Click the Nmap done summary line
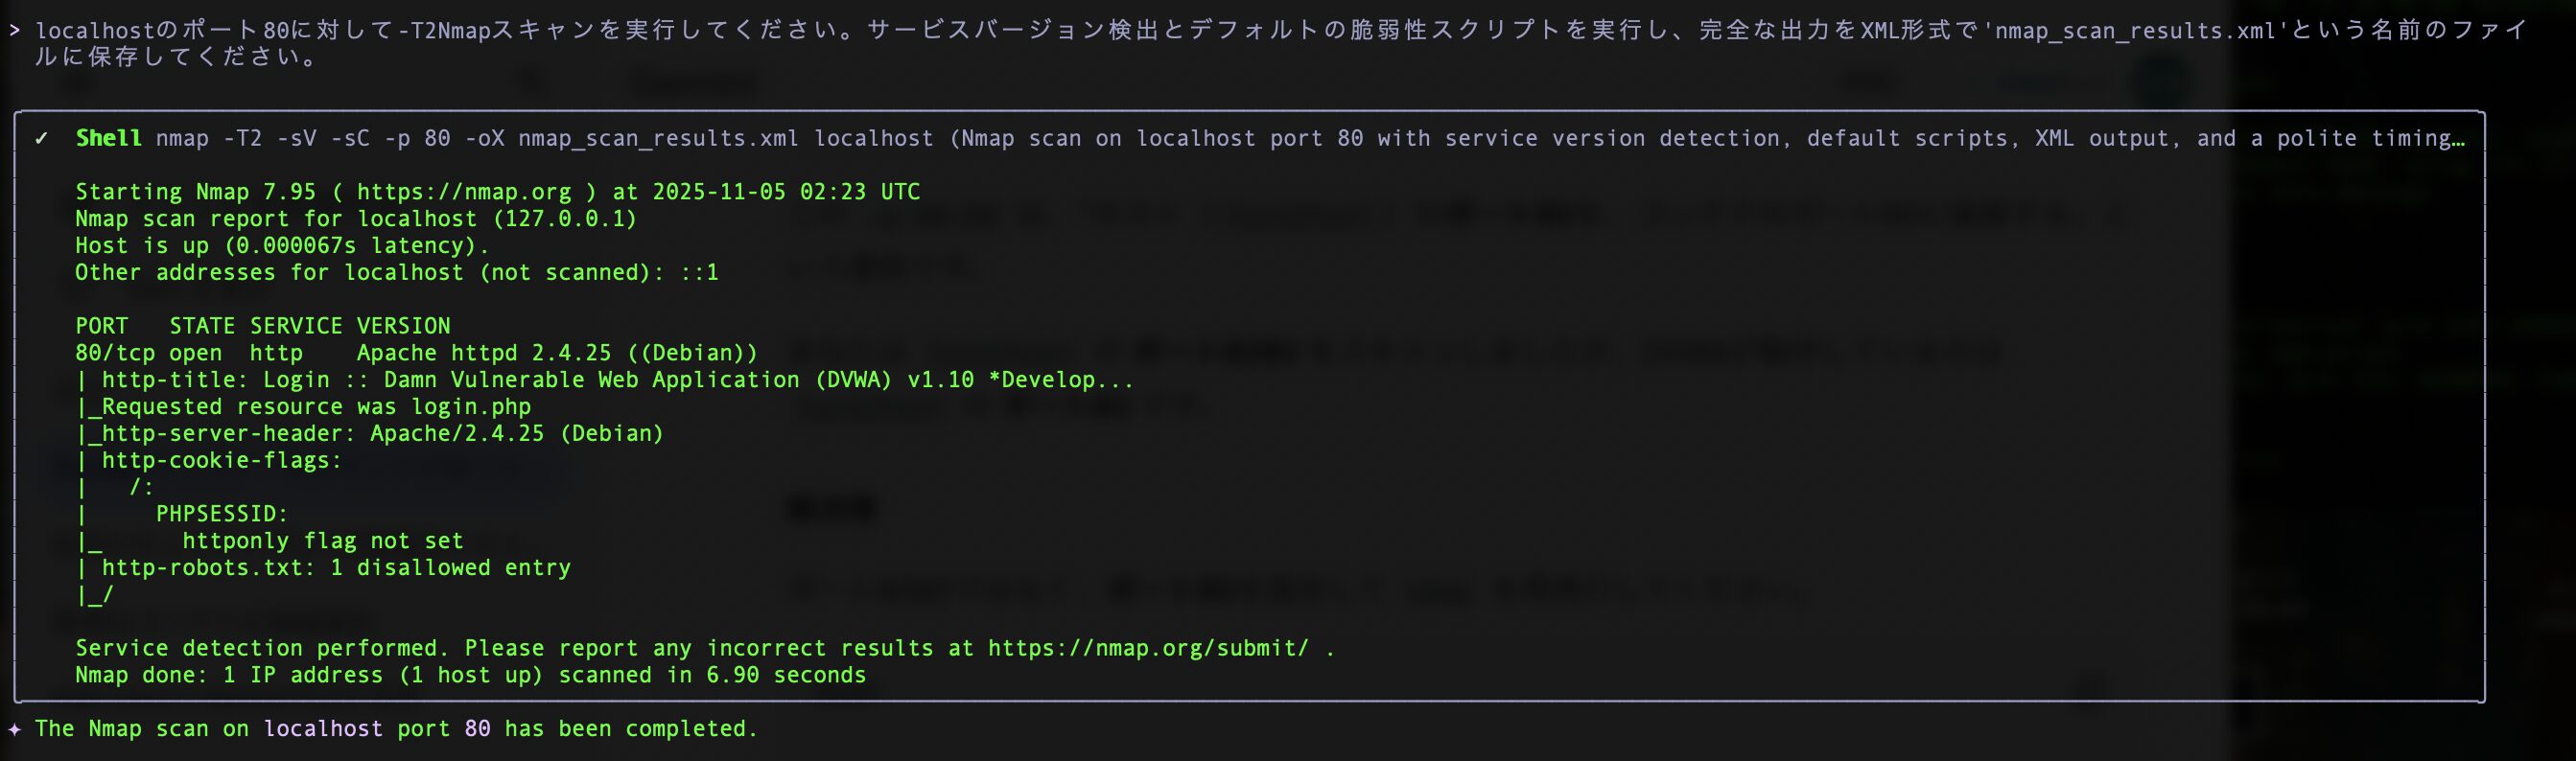Viewport: 2576px width, 761px height. (x=470, y=675)
